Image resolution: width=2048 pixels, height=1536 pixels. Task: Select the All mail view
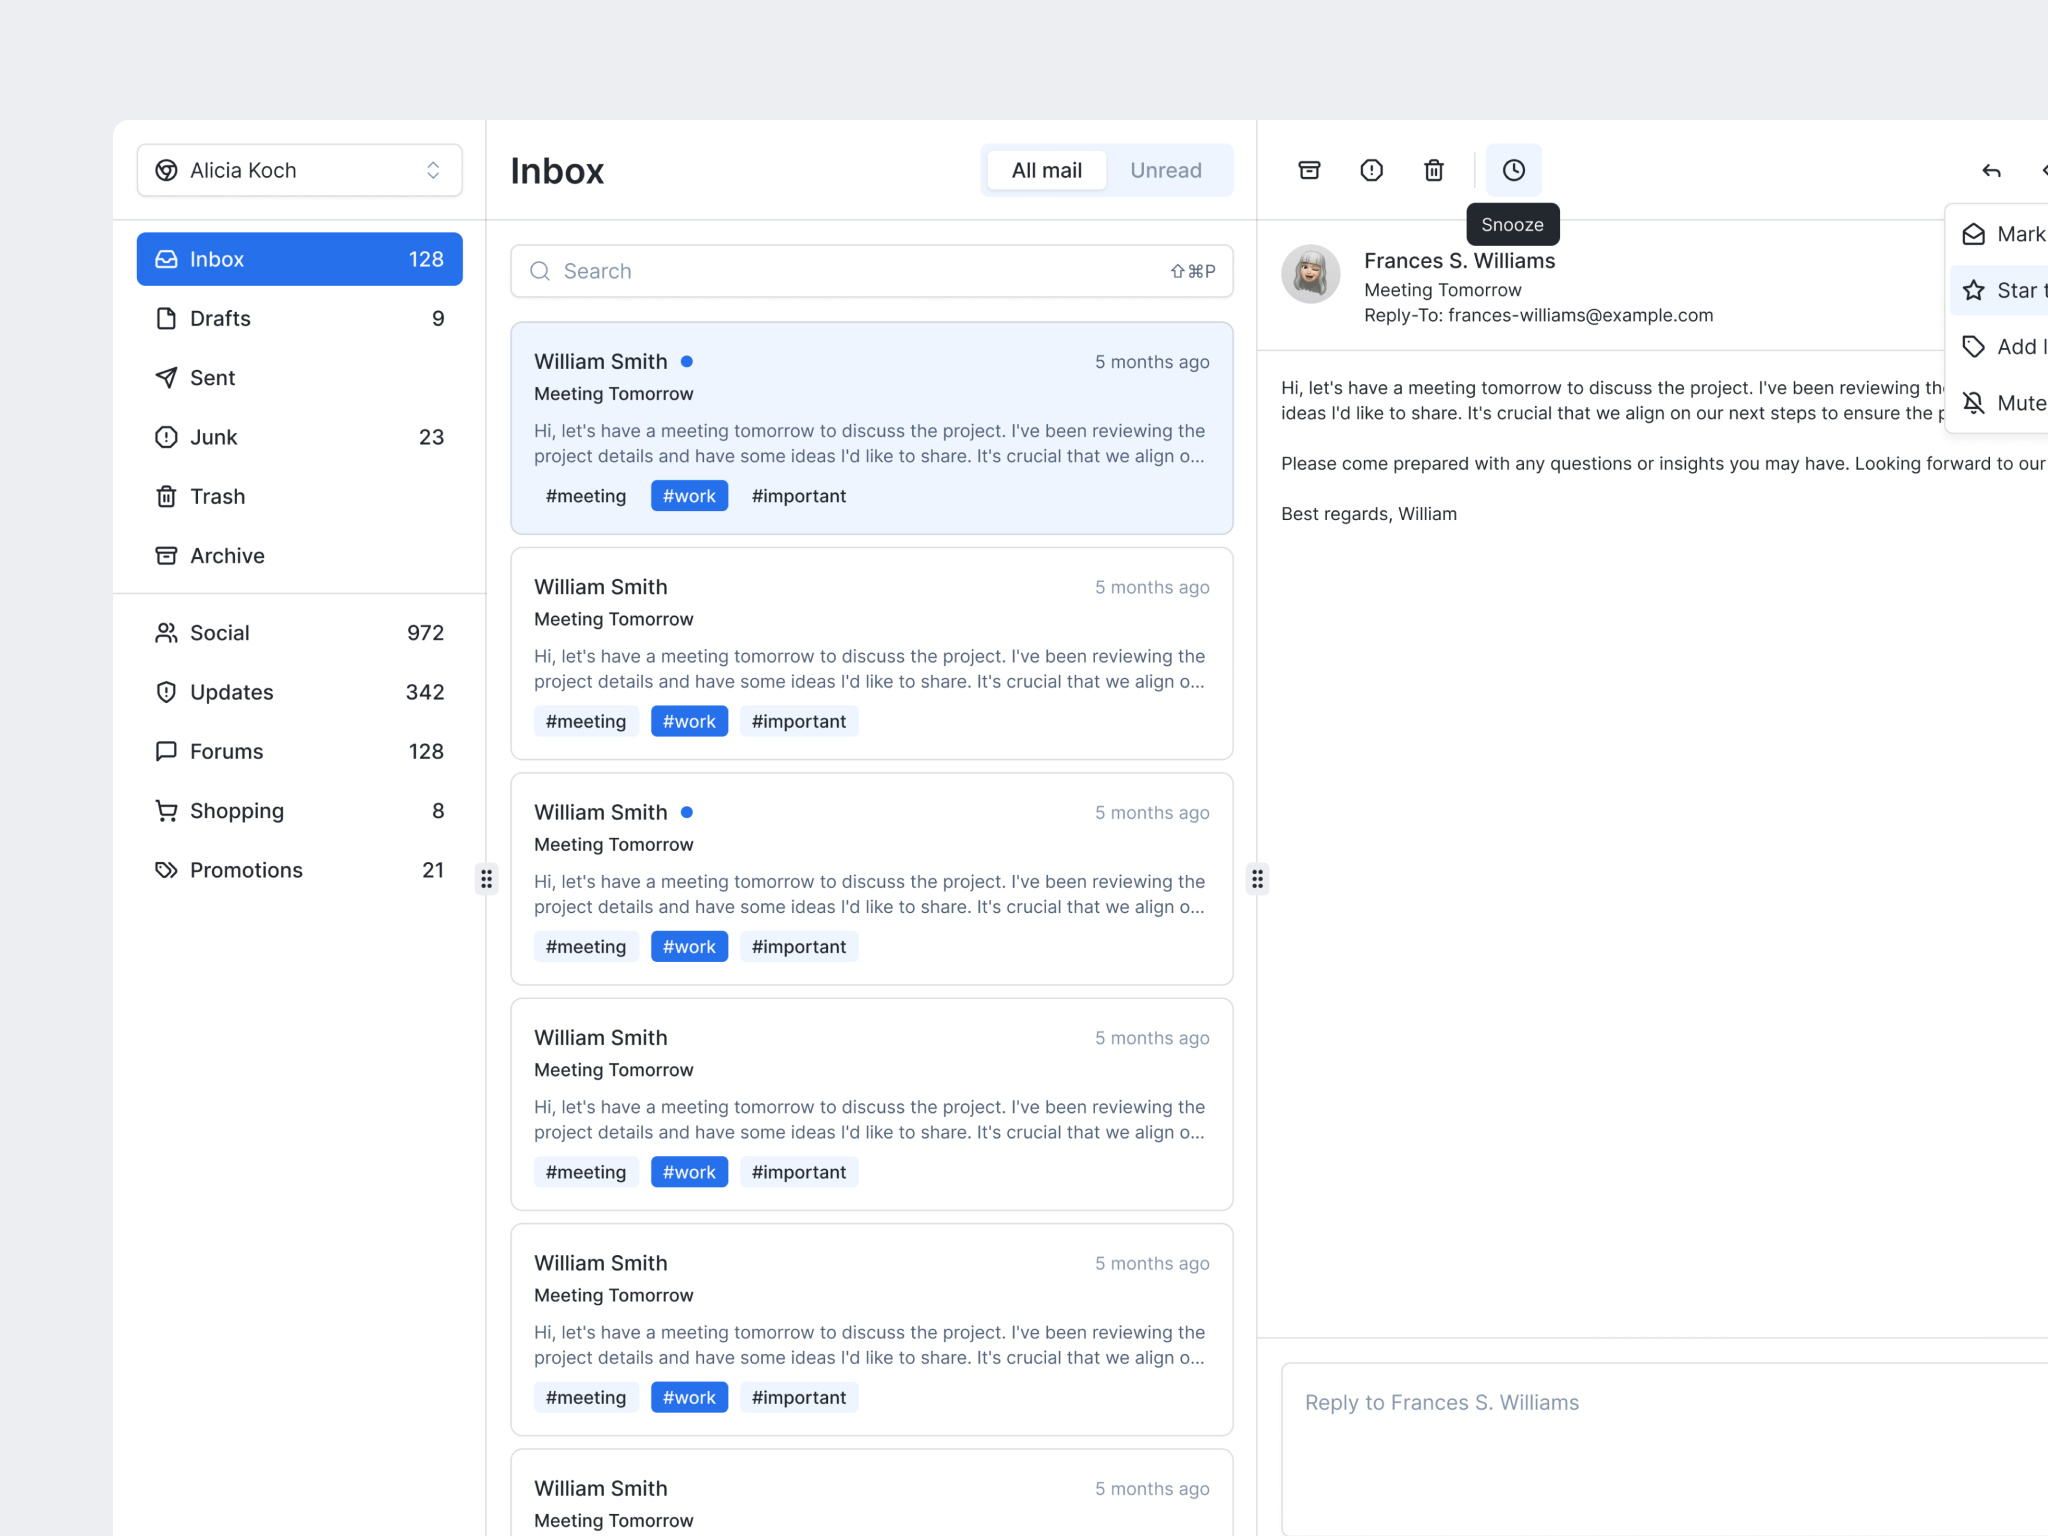click(x=1045, y=170)
